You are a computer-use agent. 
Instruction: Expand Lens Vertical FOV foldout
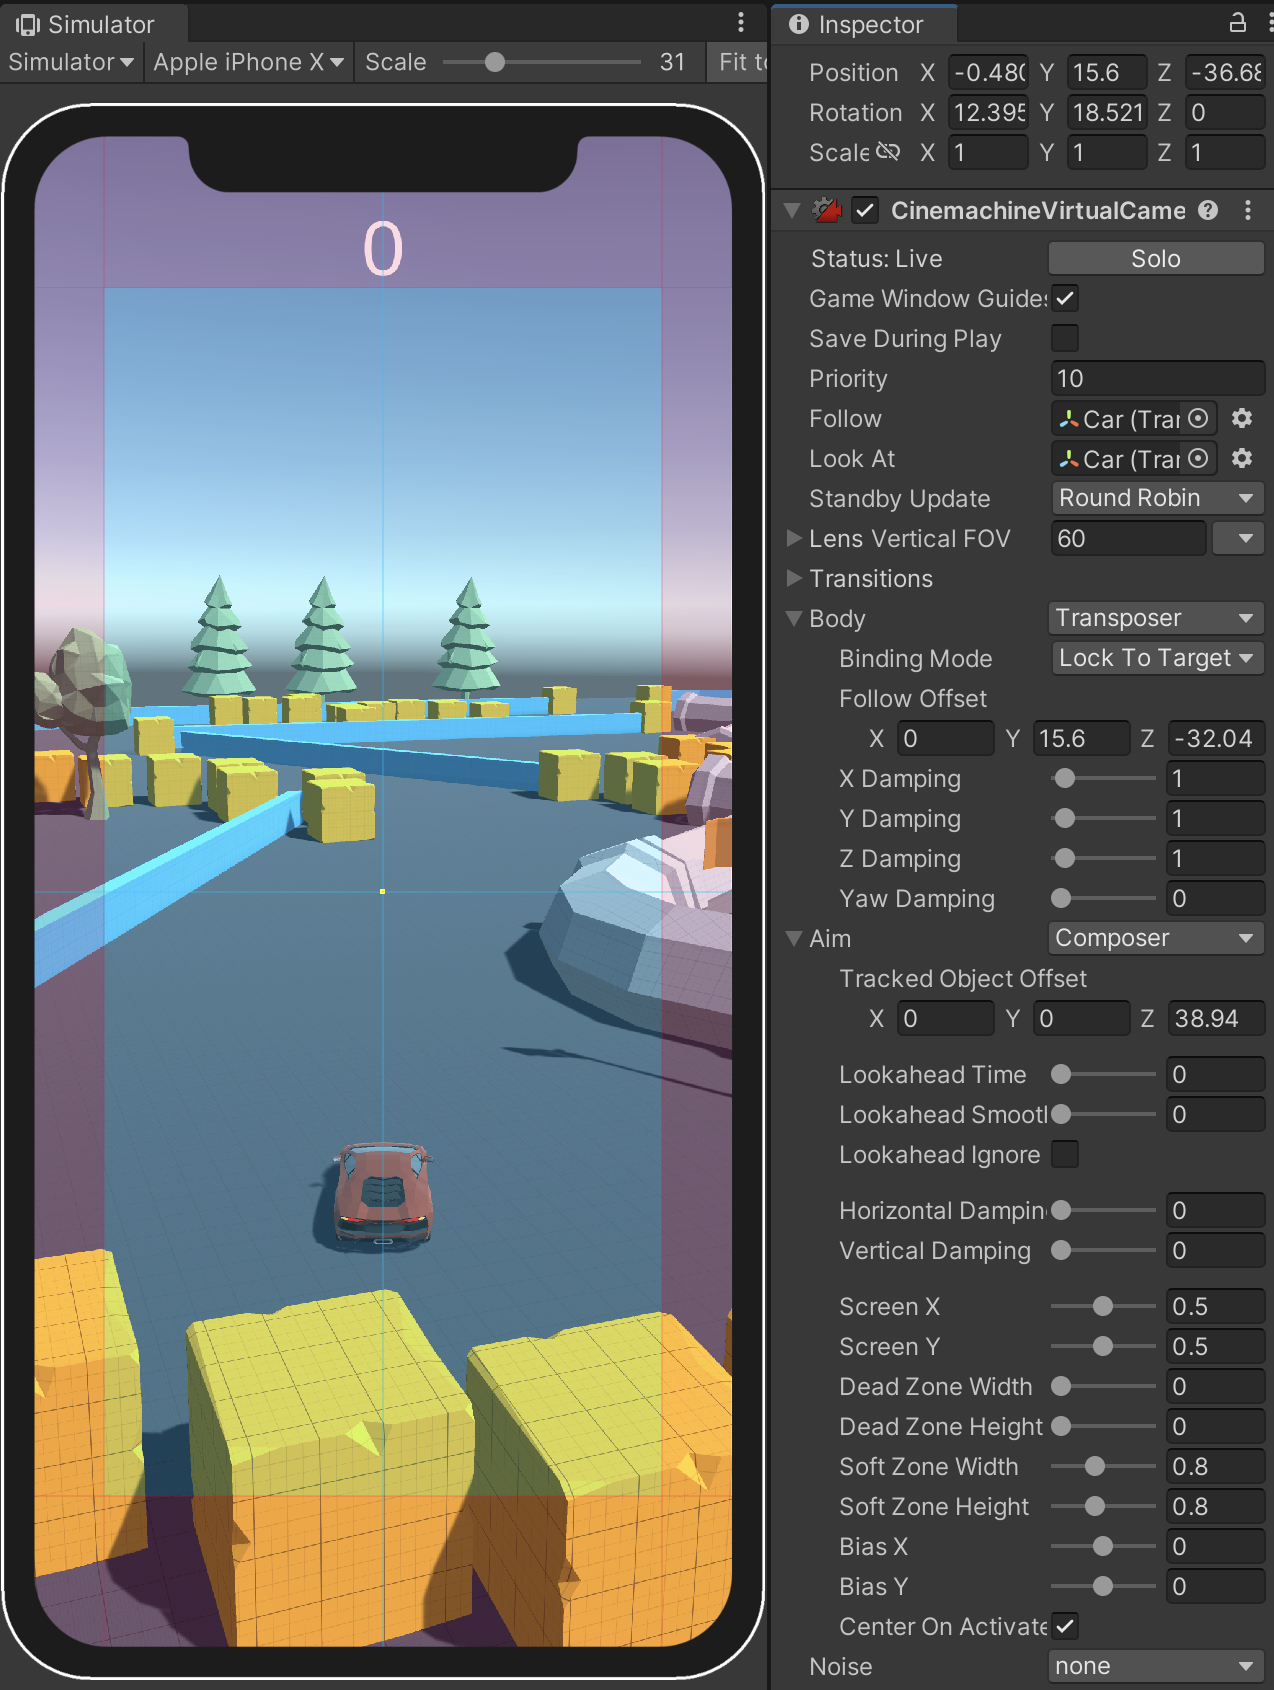pyautogui.click(x=794, y=538)
